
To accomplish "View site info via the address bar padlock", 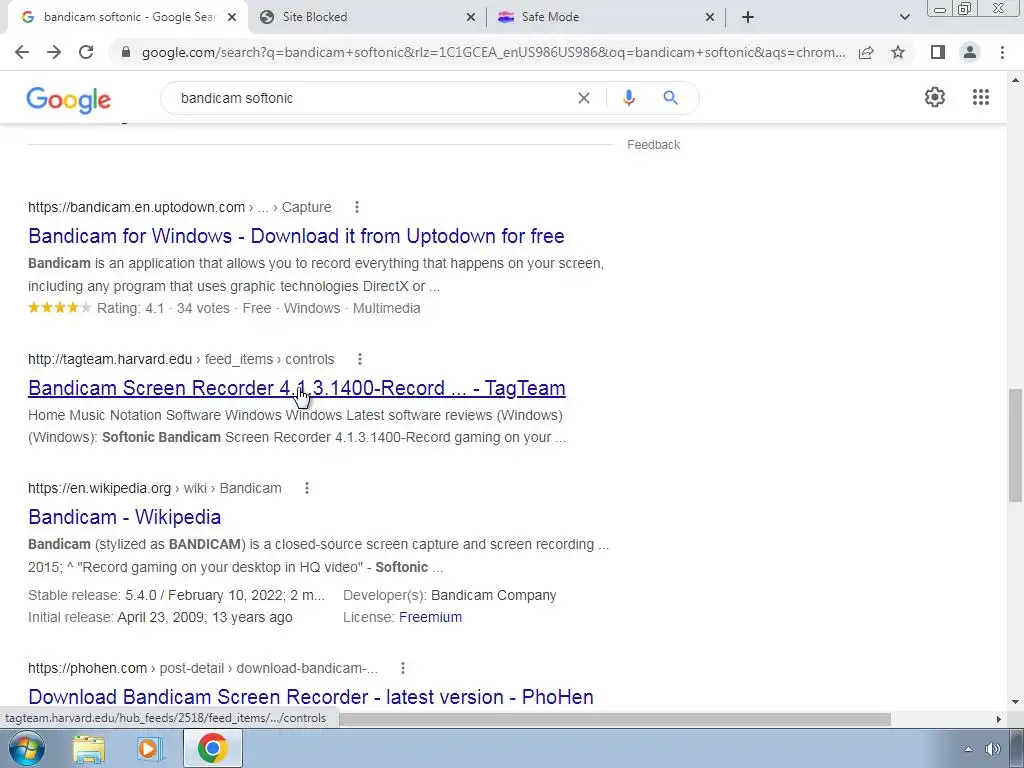I will click(126, 52).
